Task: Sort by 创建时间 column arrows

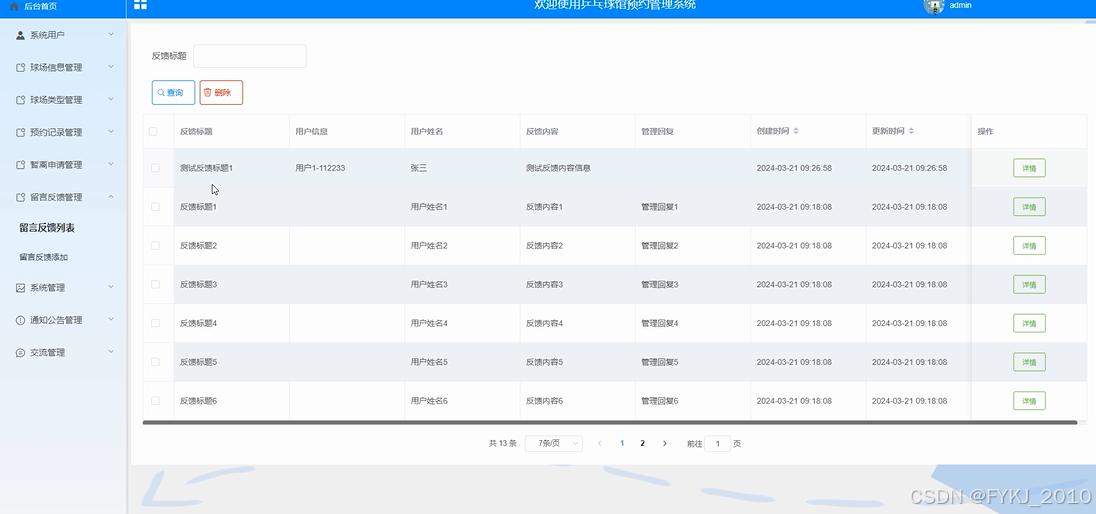Action: 796,131
